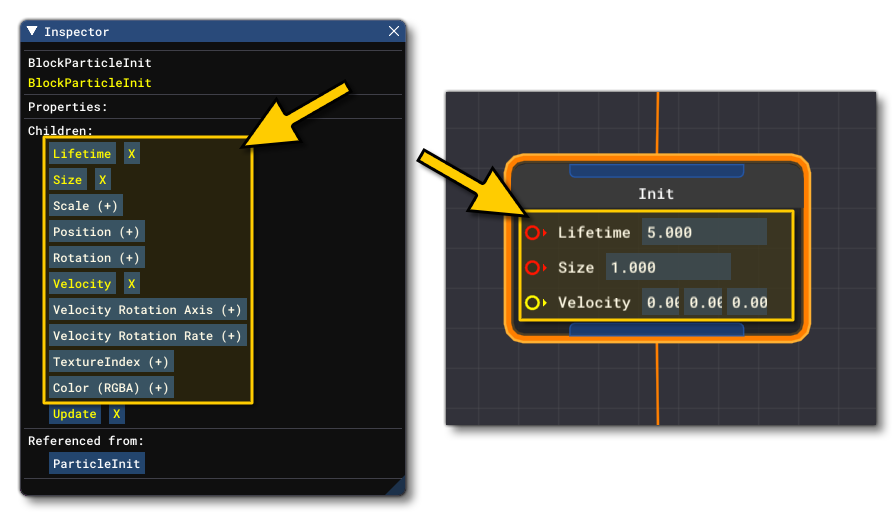Add the Color (RGBA) (+) child
This screenshot has width=896, height=516.
click(x=111, y=388)
